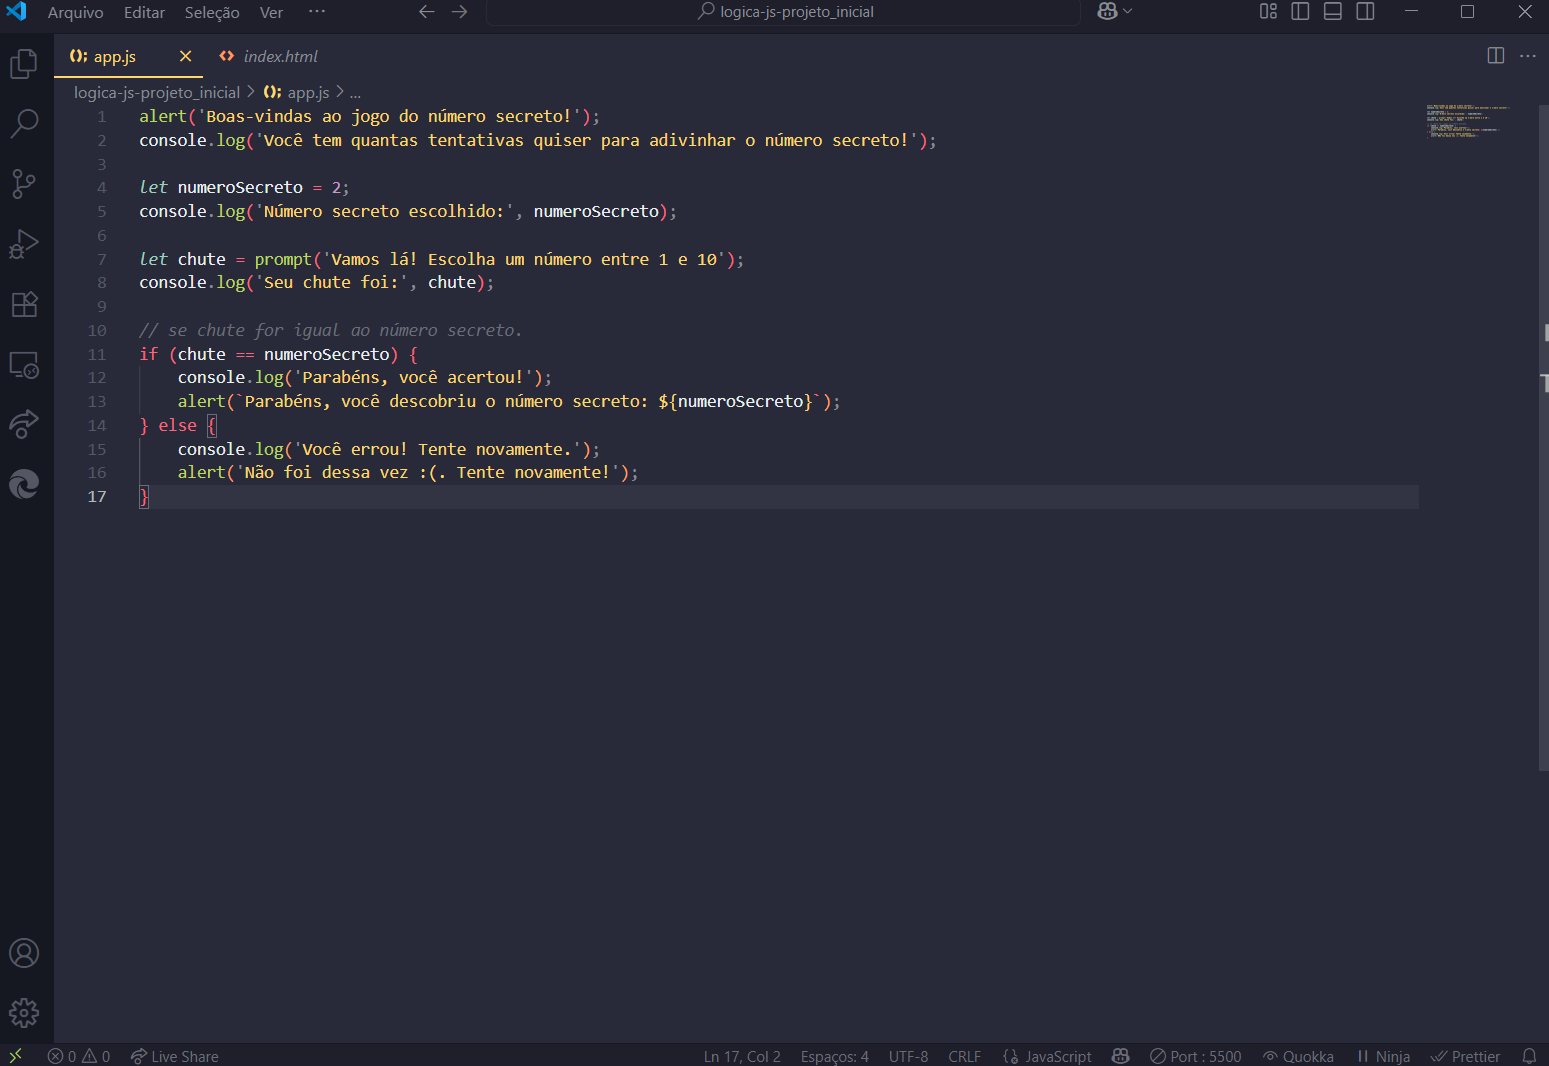Click logica-js-projeto_inicial breadcrumb folder
Screen dimensions: 1549x1066
click(x=157, y=92)
